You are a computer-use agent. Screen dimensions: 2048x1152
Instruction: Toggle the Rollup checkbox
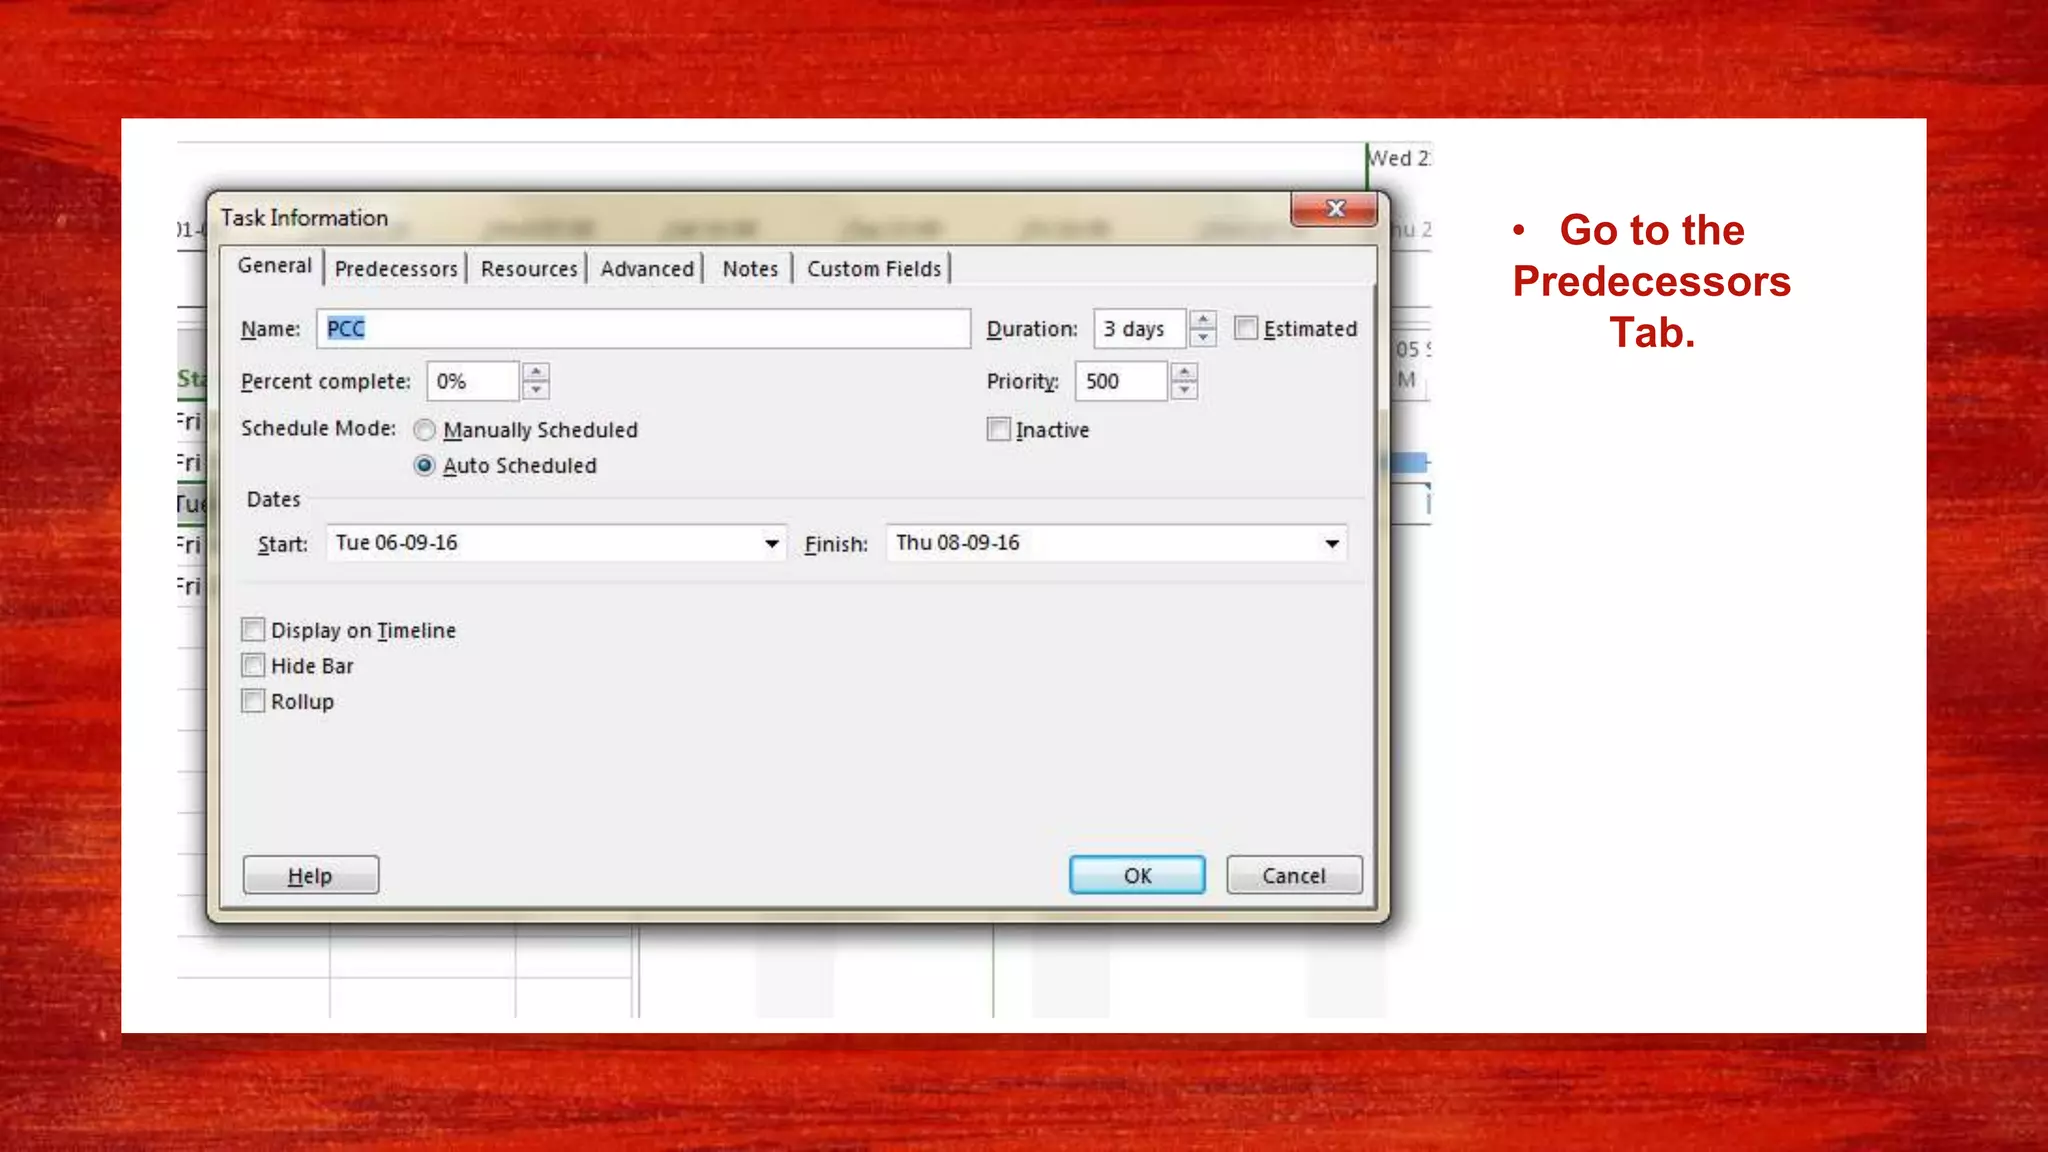click(253, 701)
